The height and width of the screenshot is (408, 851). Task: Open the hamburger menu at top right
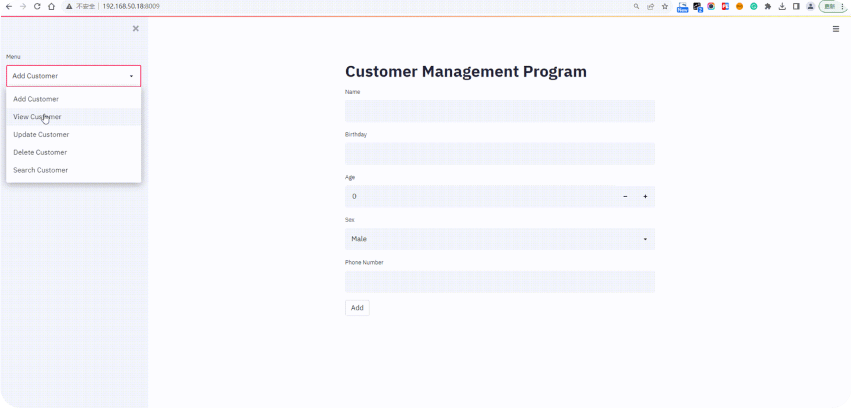pos(836,29)
